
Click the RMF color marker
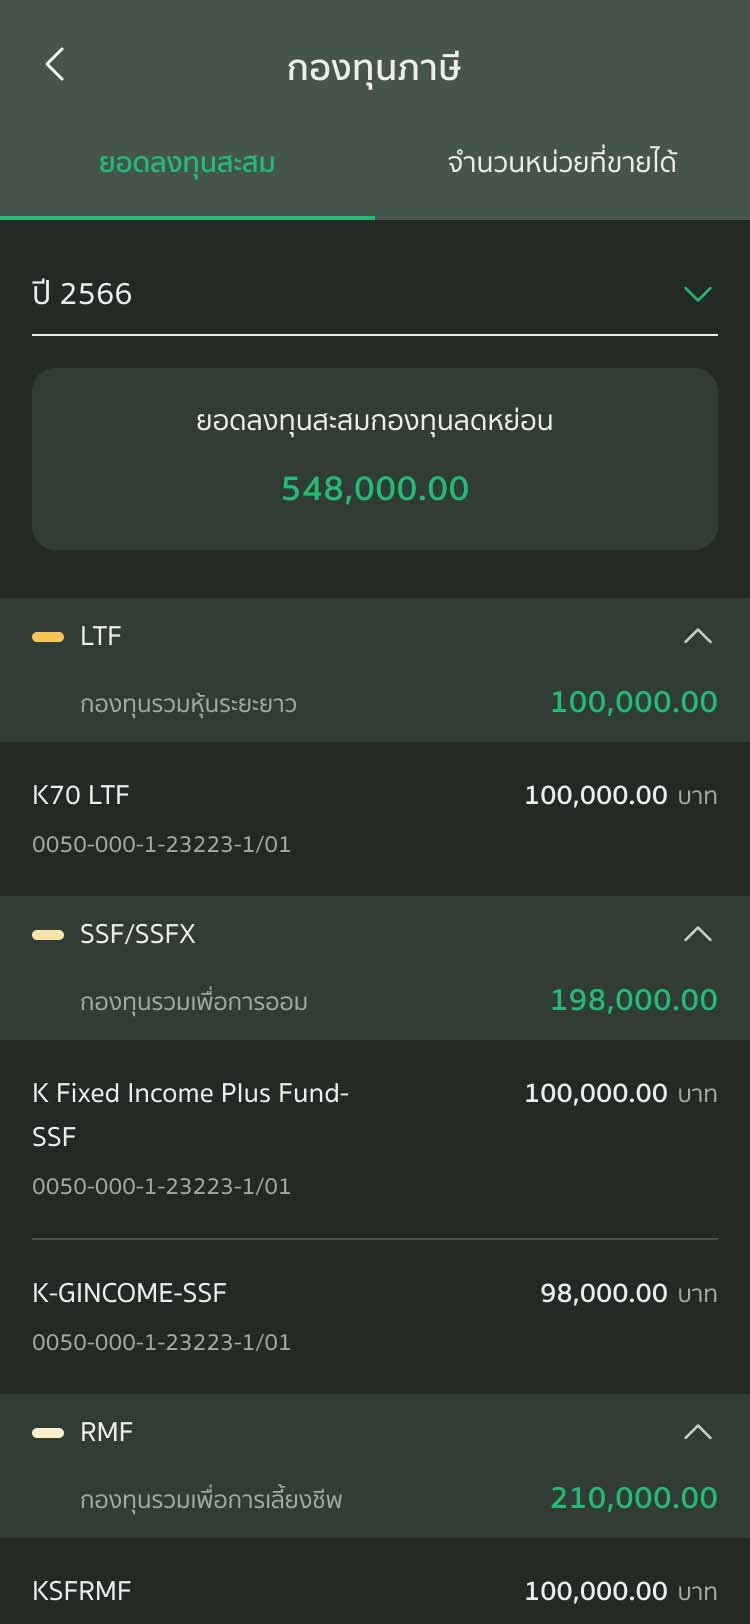(48, 1433)
